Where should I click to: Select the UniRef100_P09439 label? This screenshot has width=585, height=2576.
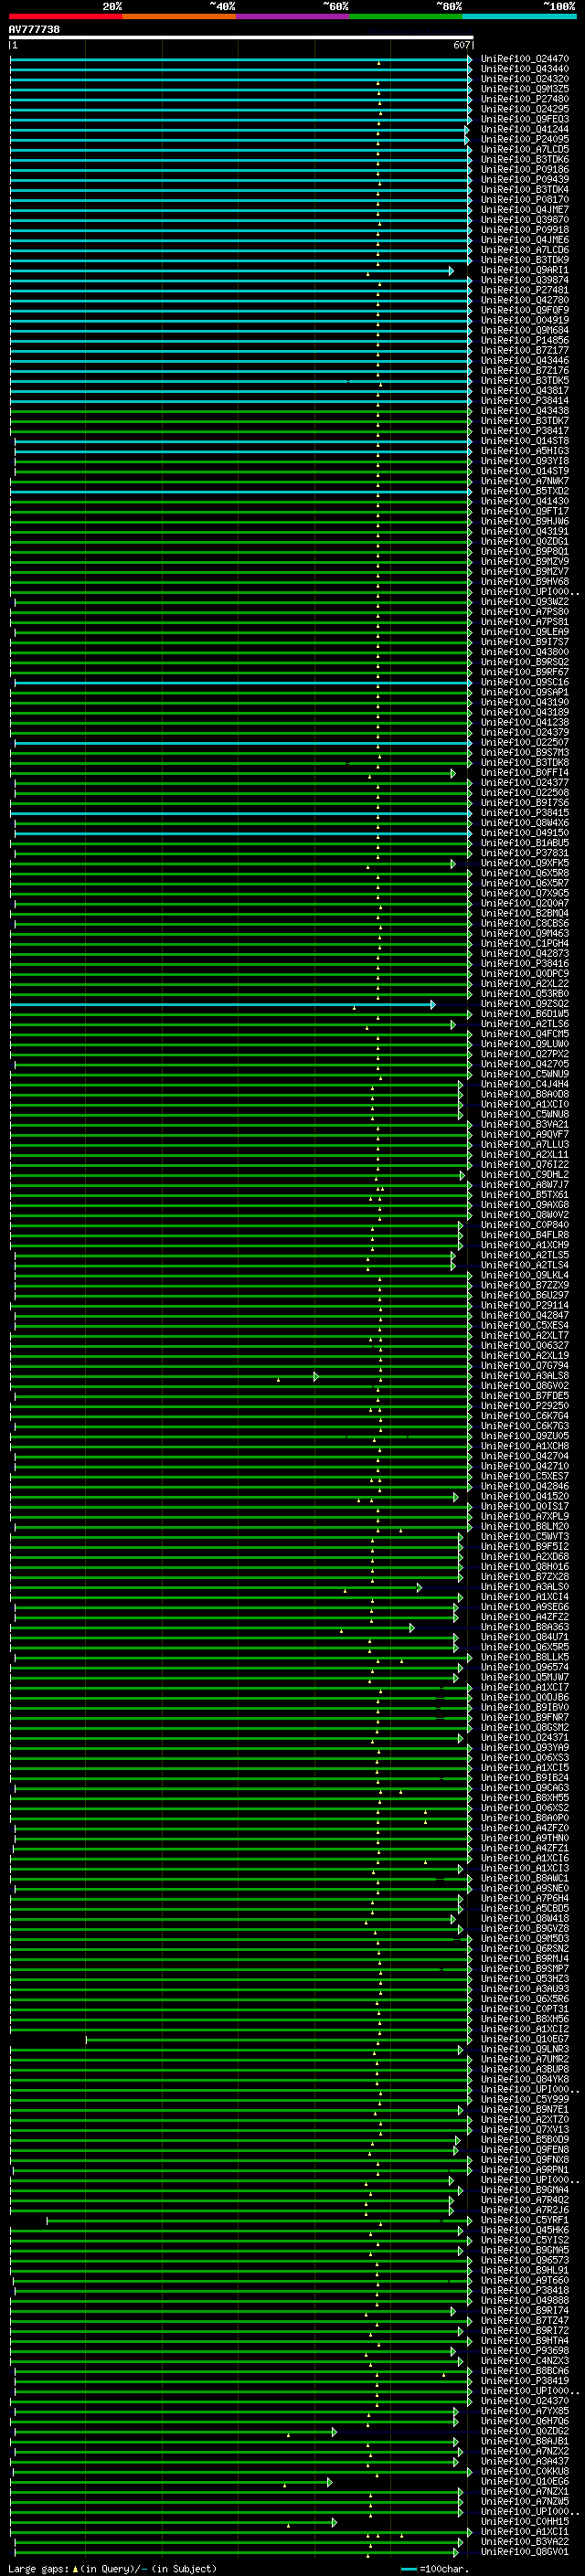525,180
